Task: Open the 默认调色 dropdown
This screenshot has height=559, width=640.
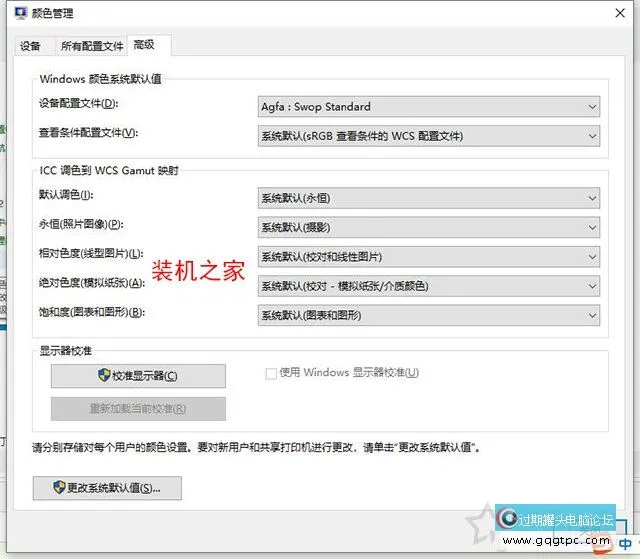Action: click(429, 198)
